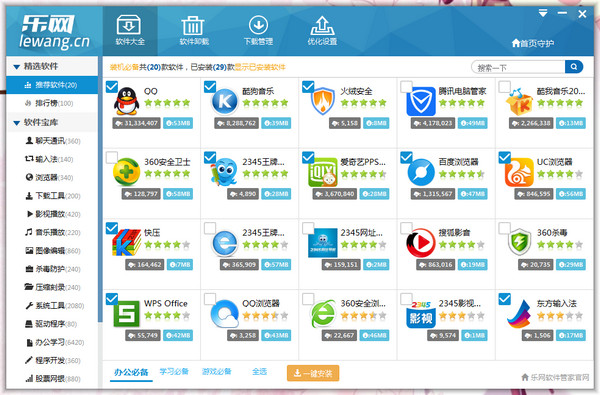The image size is (600, 395).
Task: Open the 压缩刻录 category
Action: (52, 287)
